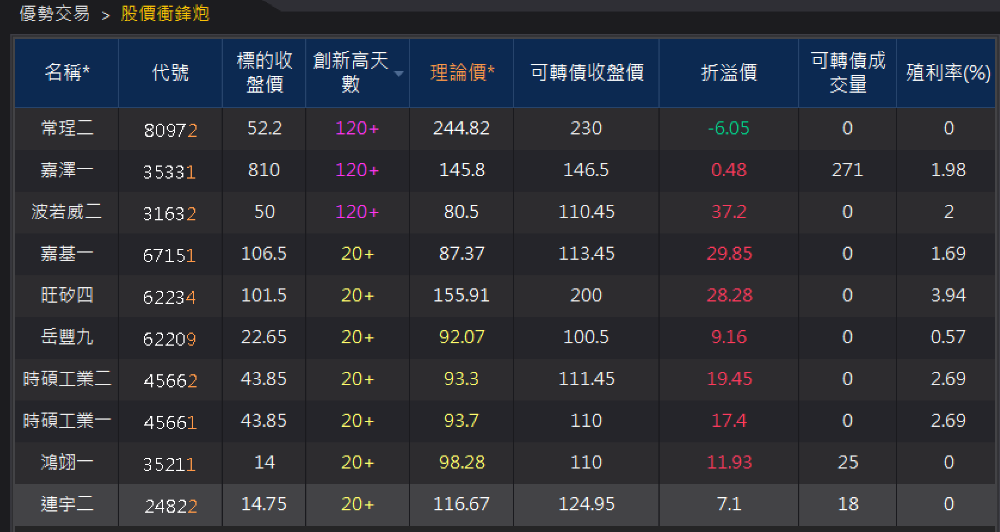The image size is (1000, 532).
Task: Select 連宇二 in name column
Action: (x=67, y=504)
